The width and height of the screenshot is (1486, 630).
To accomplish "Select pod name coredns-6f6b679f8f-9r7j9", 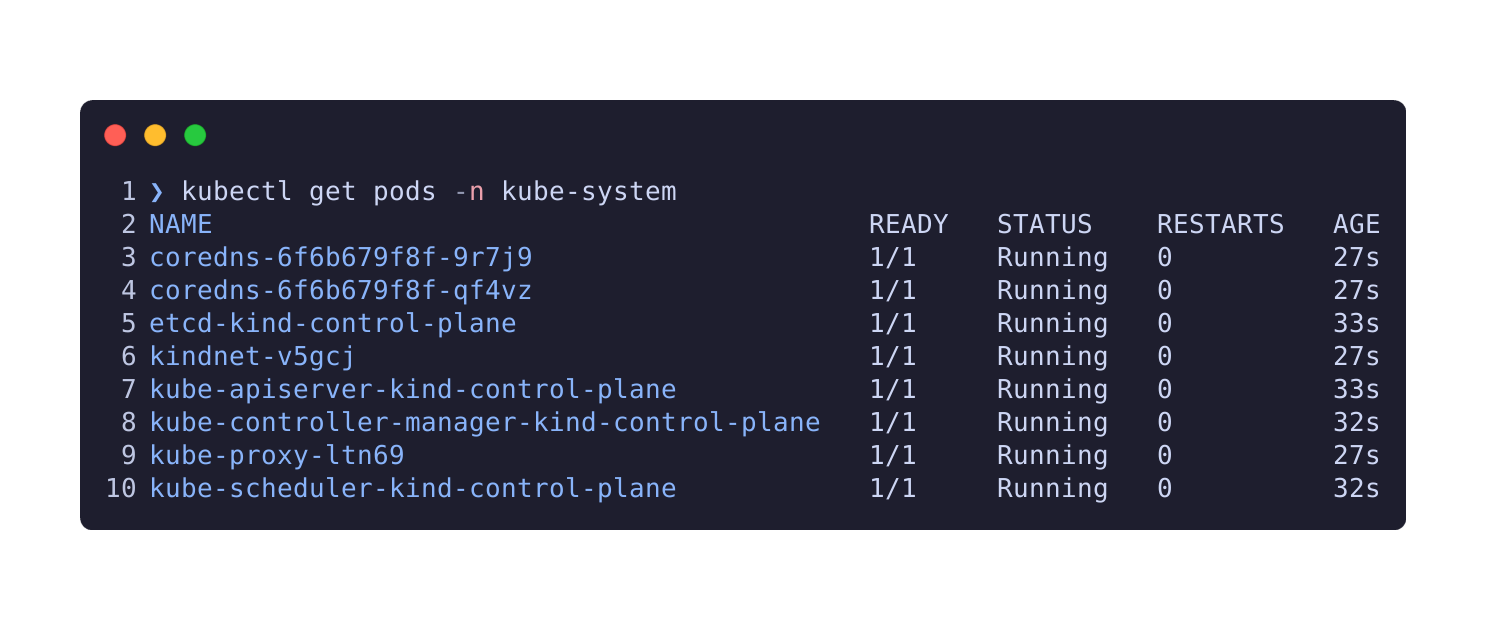I will click(341, 258).
